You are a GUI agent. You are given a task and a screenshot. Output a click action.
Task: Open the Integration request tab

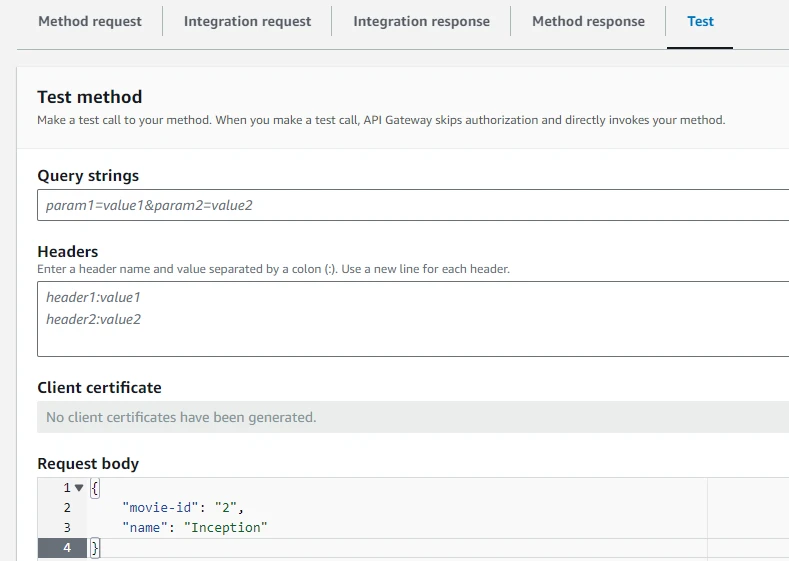point(247,21)
